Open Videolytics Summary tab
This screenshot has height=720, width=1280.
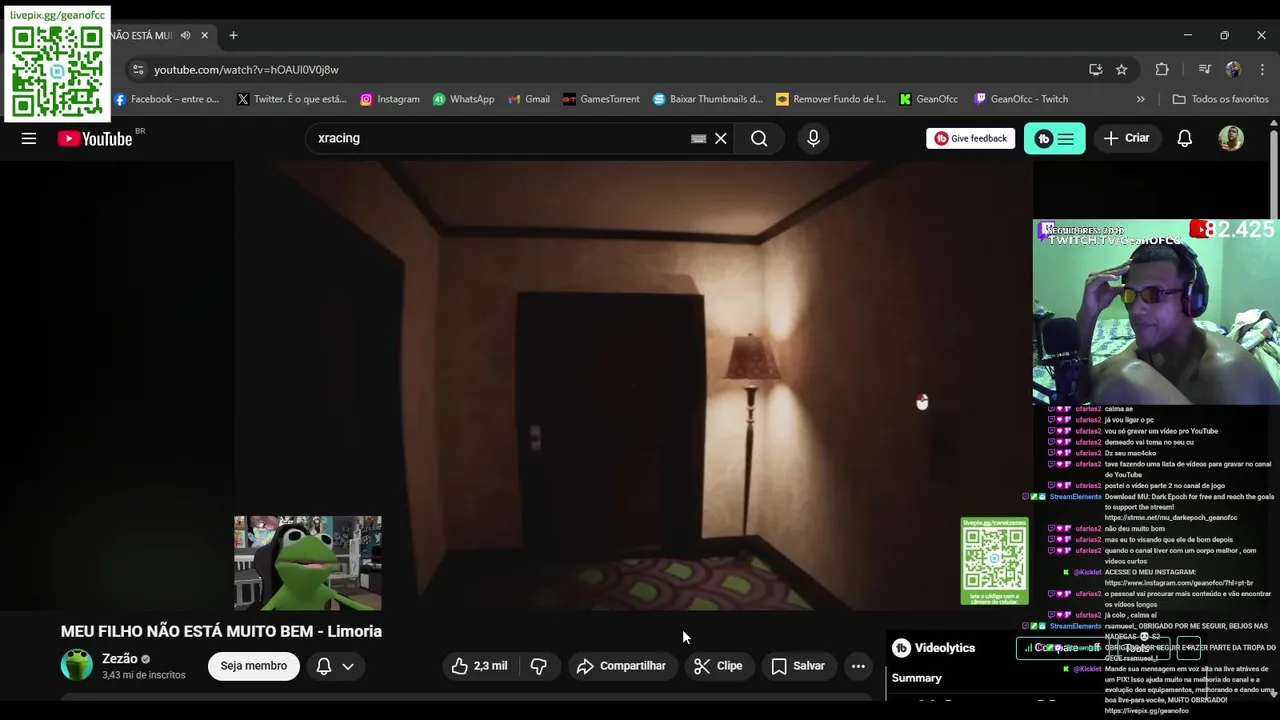point(917,678)
